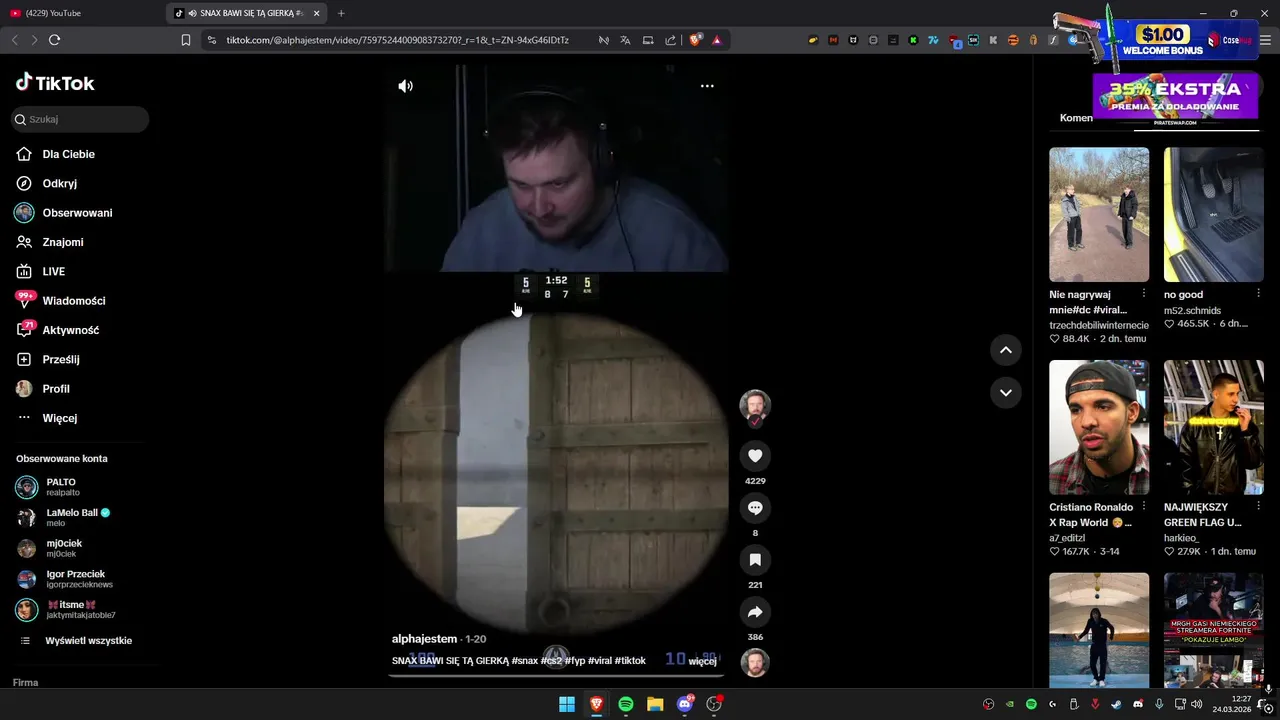Expand caption with więcej
1280x720 pixels.
click(702, 661)
